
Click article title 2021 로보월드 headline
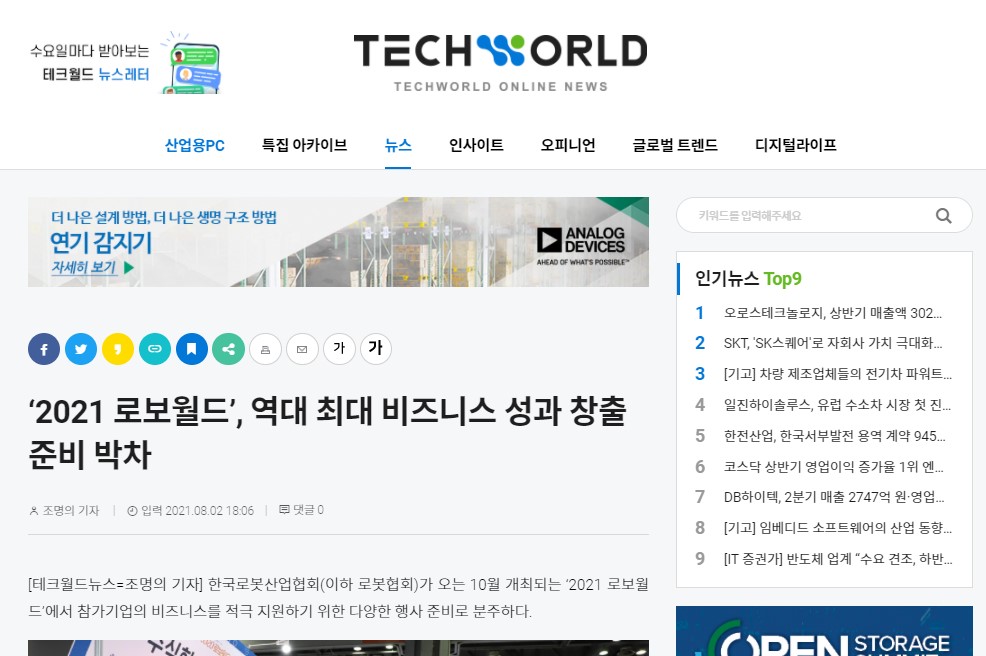[328, 433]
